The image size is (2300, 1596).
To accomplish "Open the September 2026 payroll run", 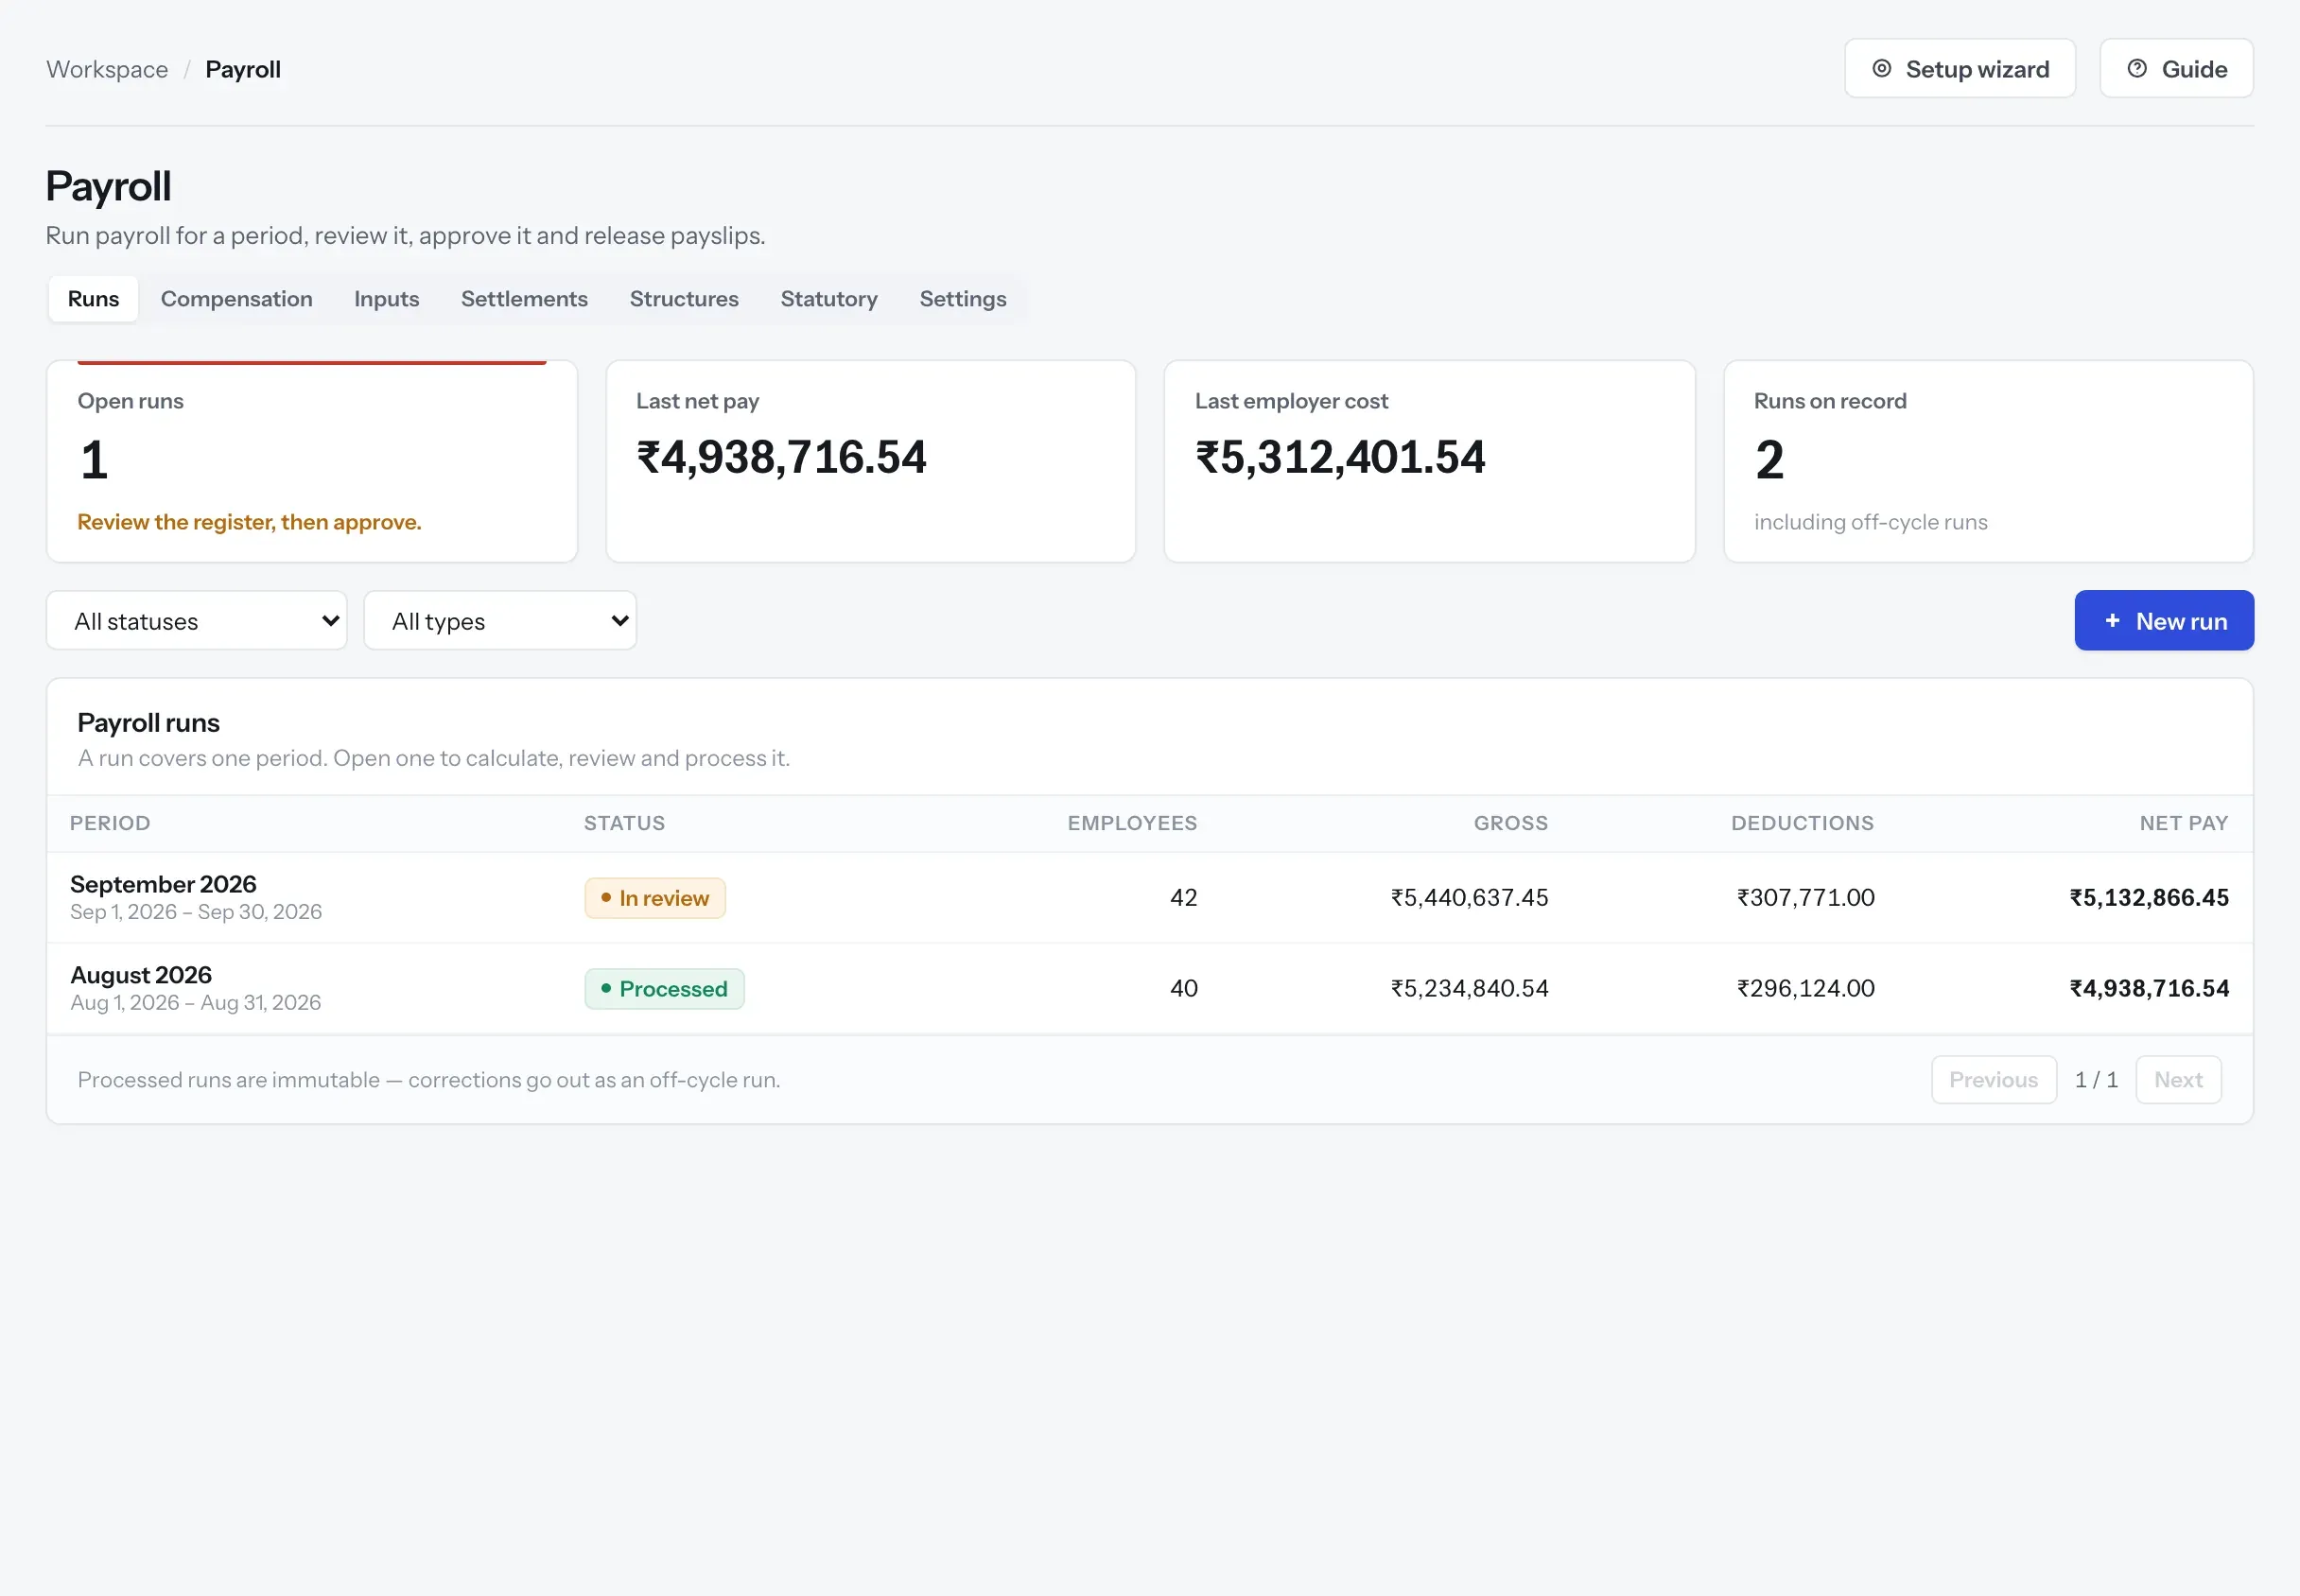I will [x=1150, y=898].
